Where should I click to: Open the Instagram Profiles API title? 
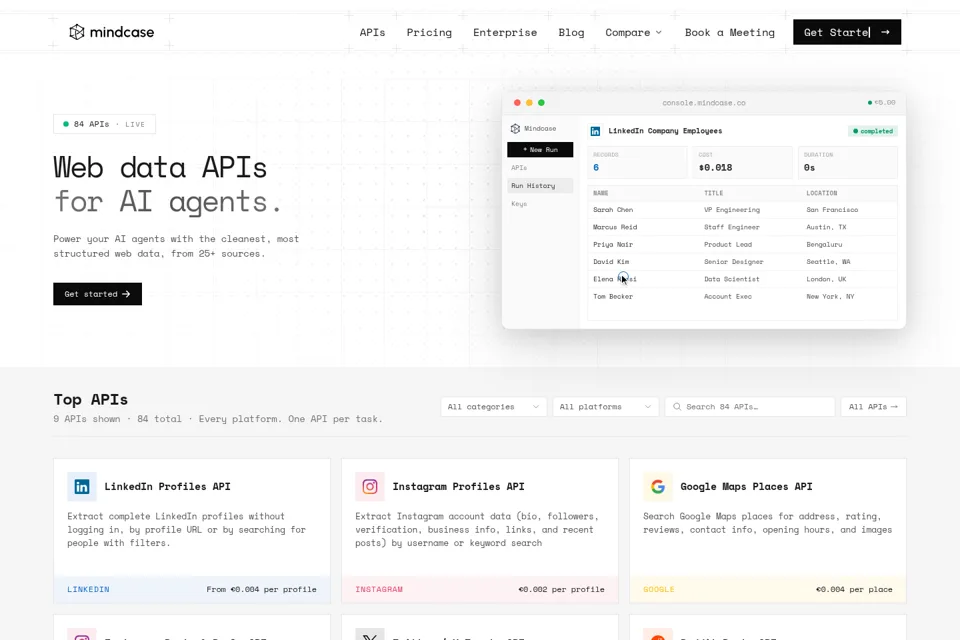459,486
